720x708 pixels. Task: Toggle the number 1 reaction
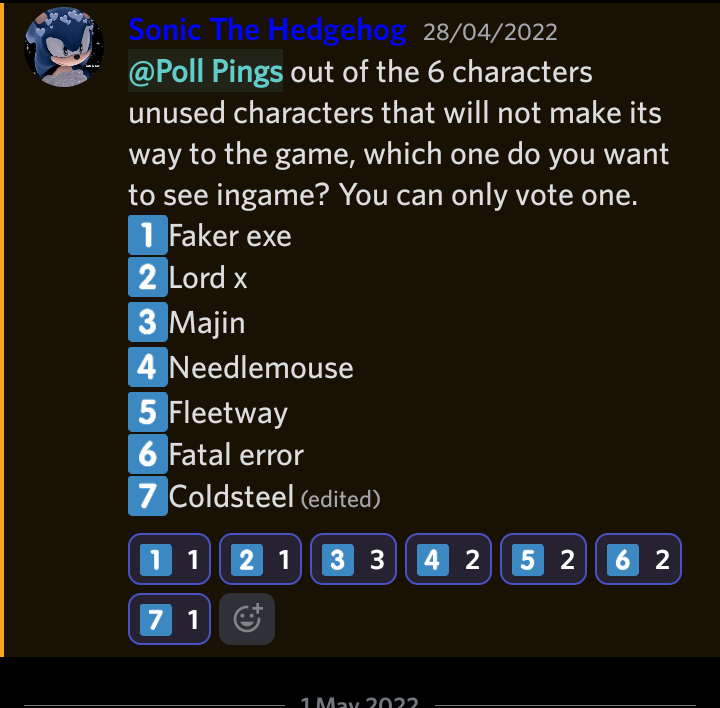pos(169,560)
